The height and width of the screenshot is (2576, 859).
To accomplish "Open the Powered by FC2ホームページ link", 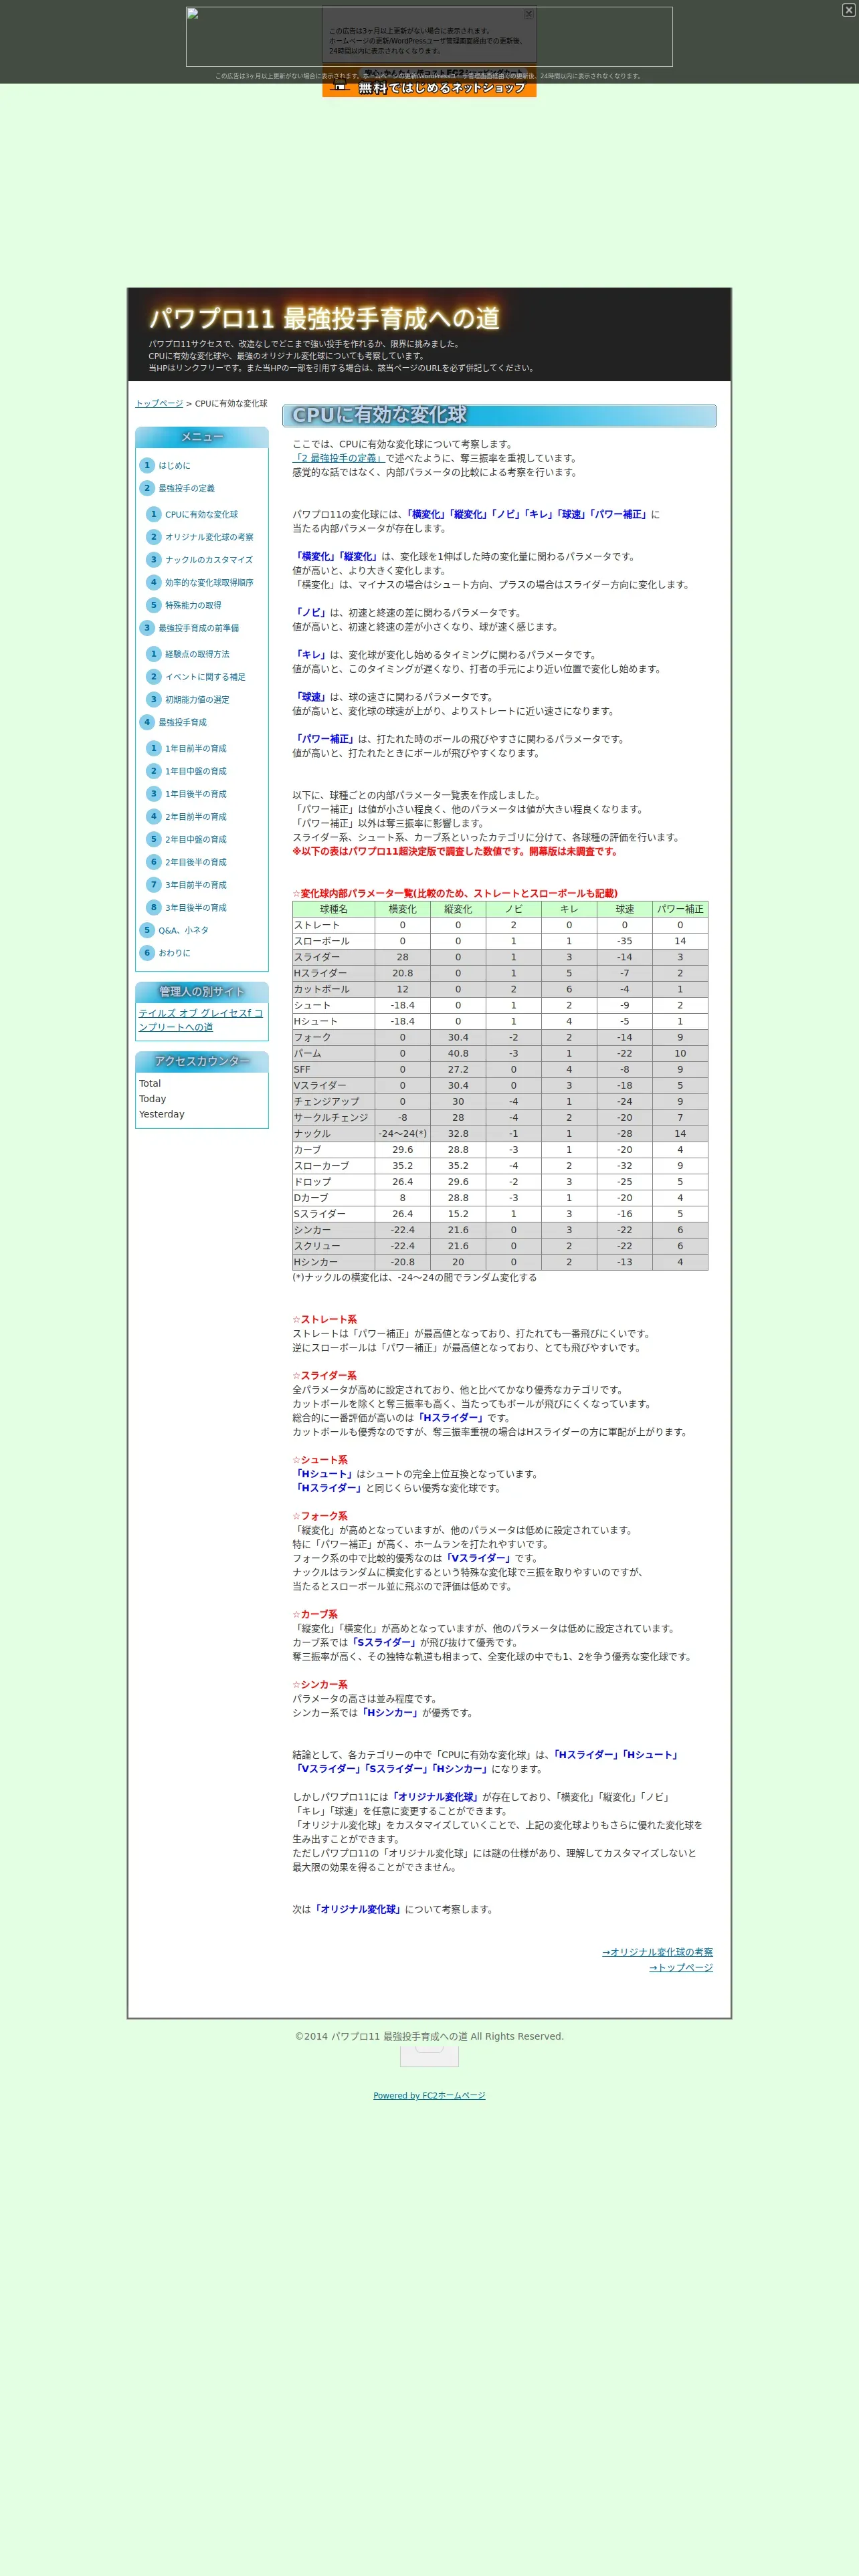I will [x=429, y=2095].
